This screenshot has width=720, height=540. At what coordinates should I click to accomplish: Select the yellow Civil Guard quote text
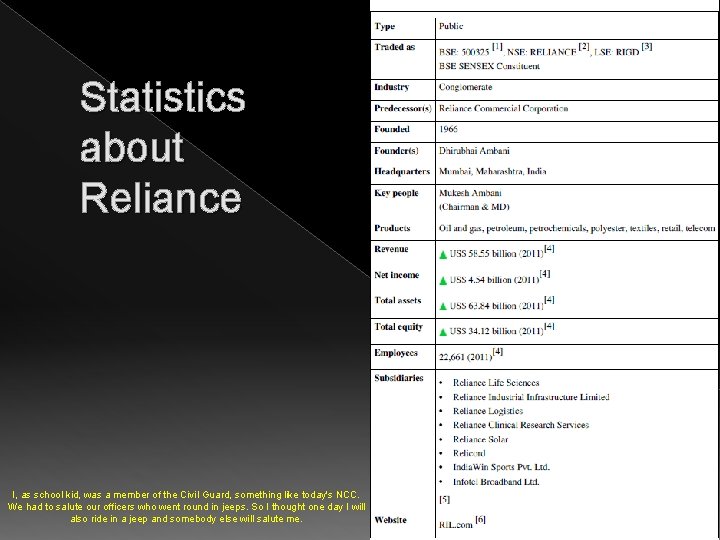pyautogui.click(x=186, y=507)
